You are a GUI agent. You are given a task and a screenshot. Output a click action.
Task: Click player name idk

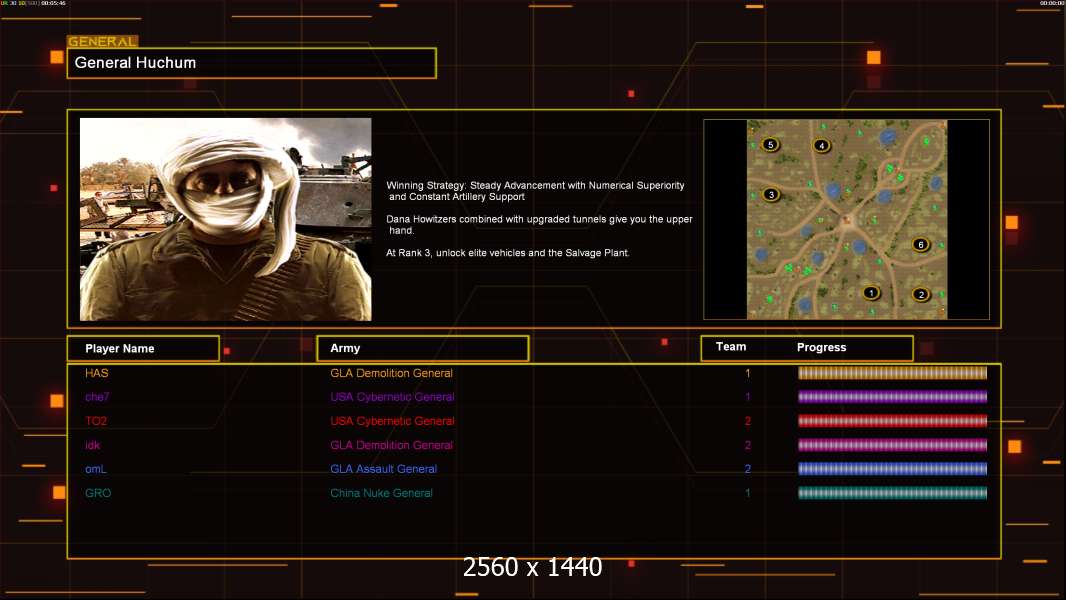pyautogui.click(x=92, y=445)
